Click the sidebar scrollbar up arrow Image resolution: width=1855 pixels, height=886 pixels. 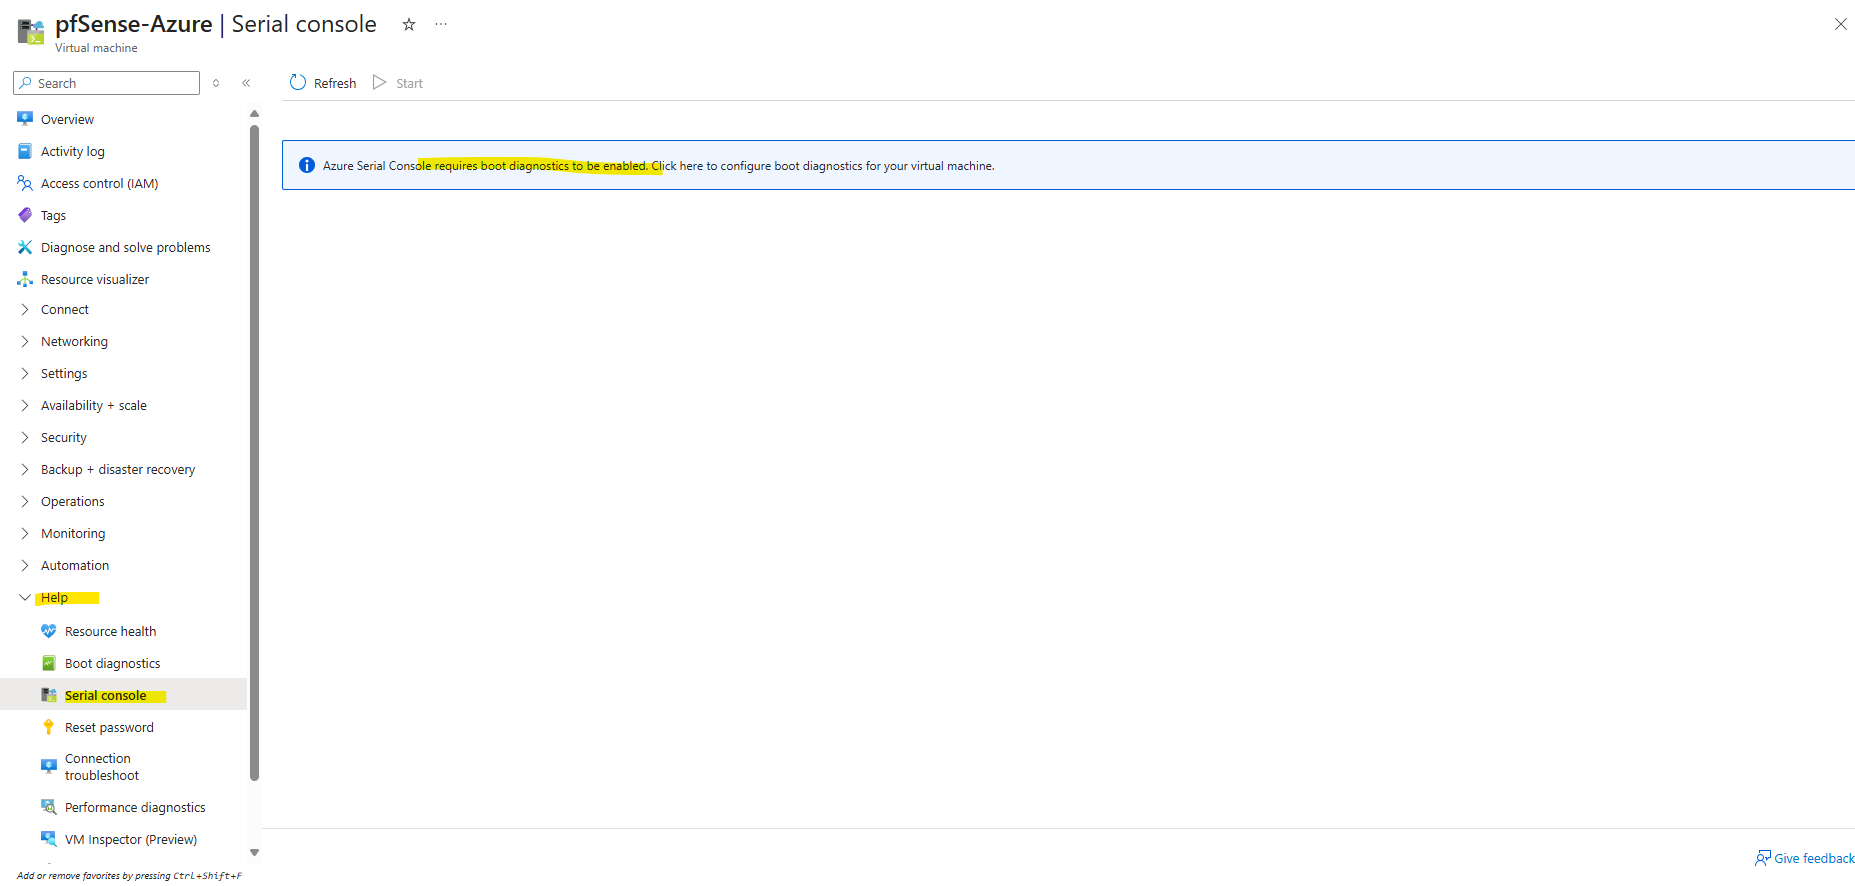pyautogui.click(x=254, y=114)
